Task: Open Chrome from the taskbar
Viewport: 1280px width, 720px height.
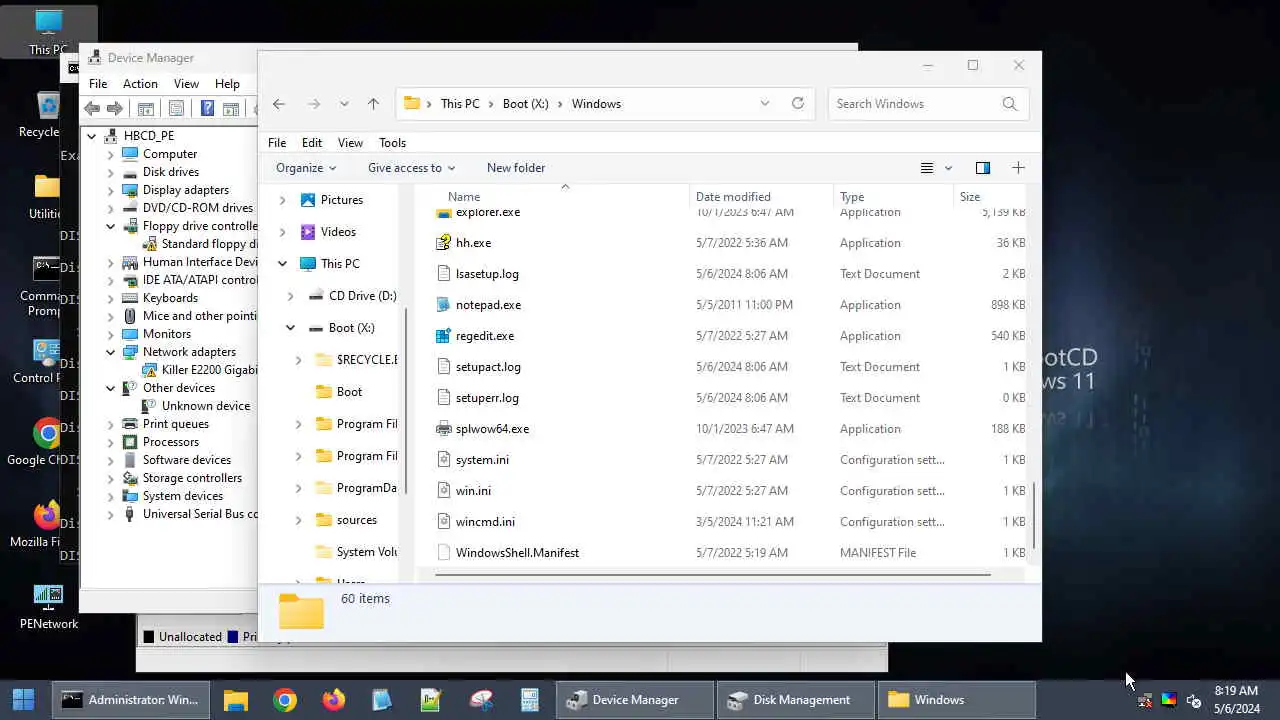Action: 285,700
